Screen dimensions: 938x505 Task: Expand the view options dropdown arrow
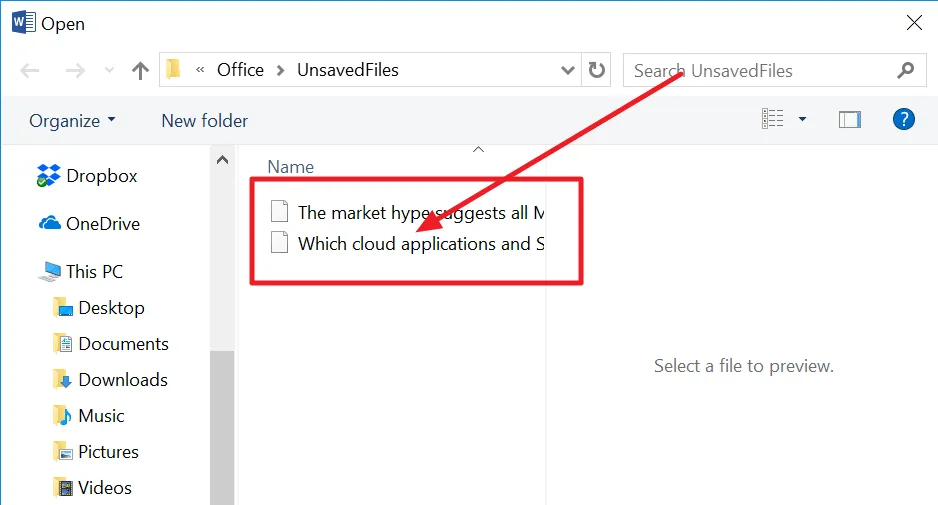802,119
